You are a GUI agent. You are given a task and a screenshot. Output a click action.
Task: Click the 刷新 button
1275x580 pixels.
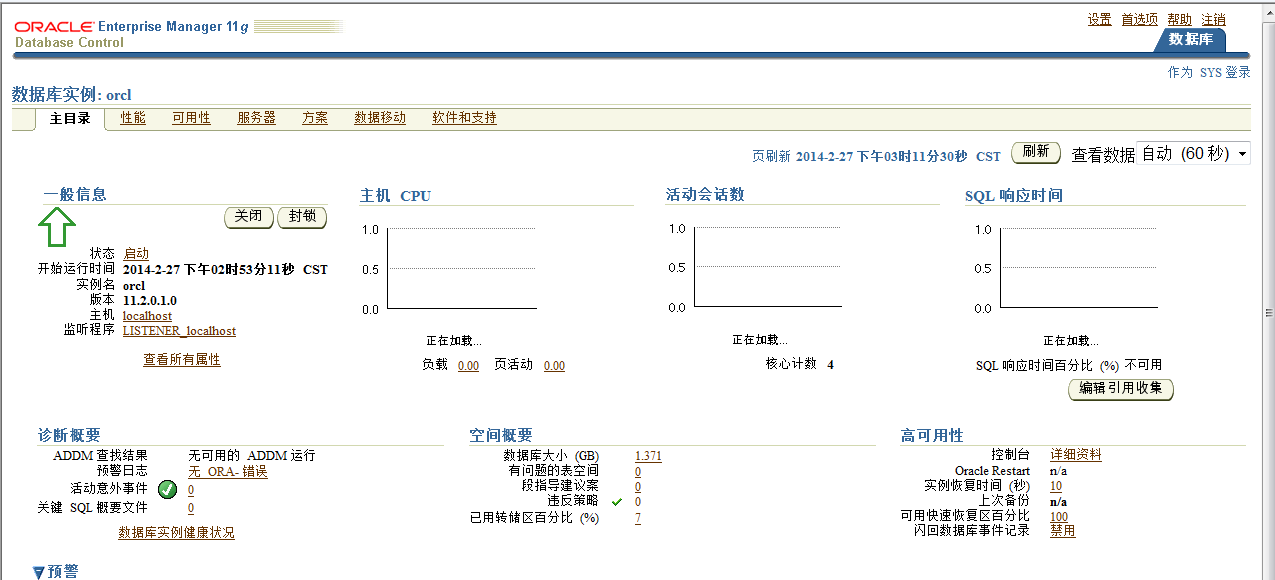(1036, 152)
